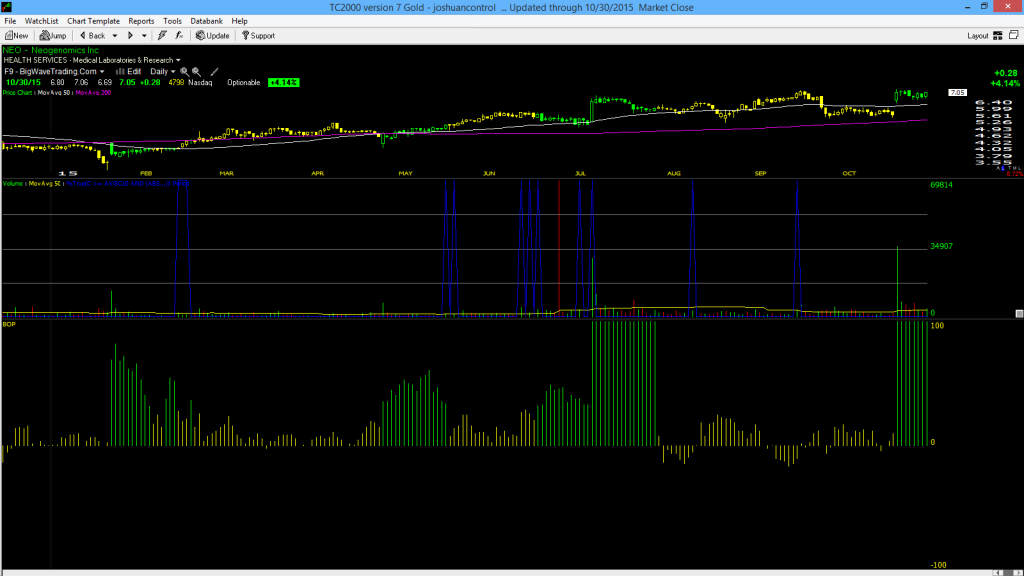Open the Tools menu
Viewport: 1024px width, 576px height.
pyautogui.click(x=172, y=21)
